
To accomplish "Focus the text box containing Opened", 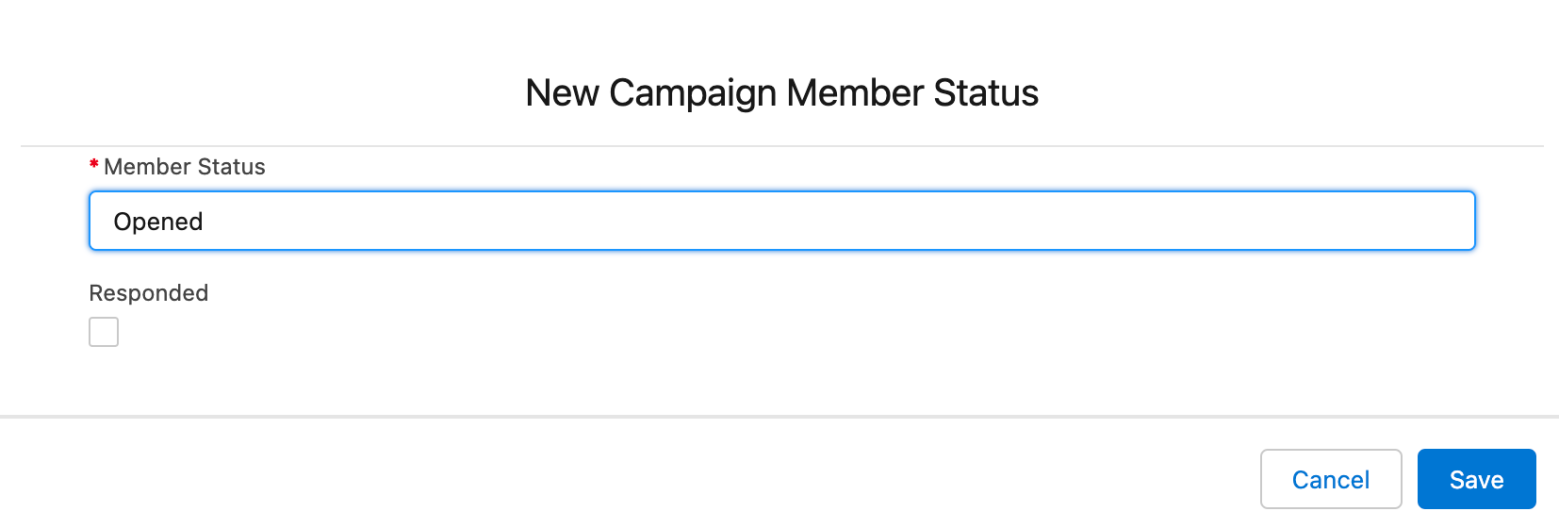I will (782, 221).
